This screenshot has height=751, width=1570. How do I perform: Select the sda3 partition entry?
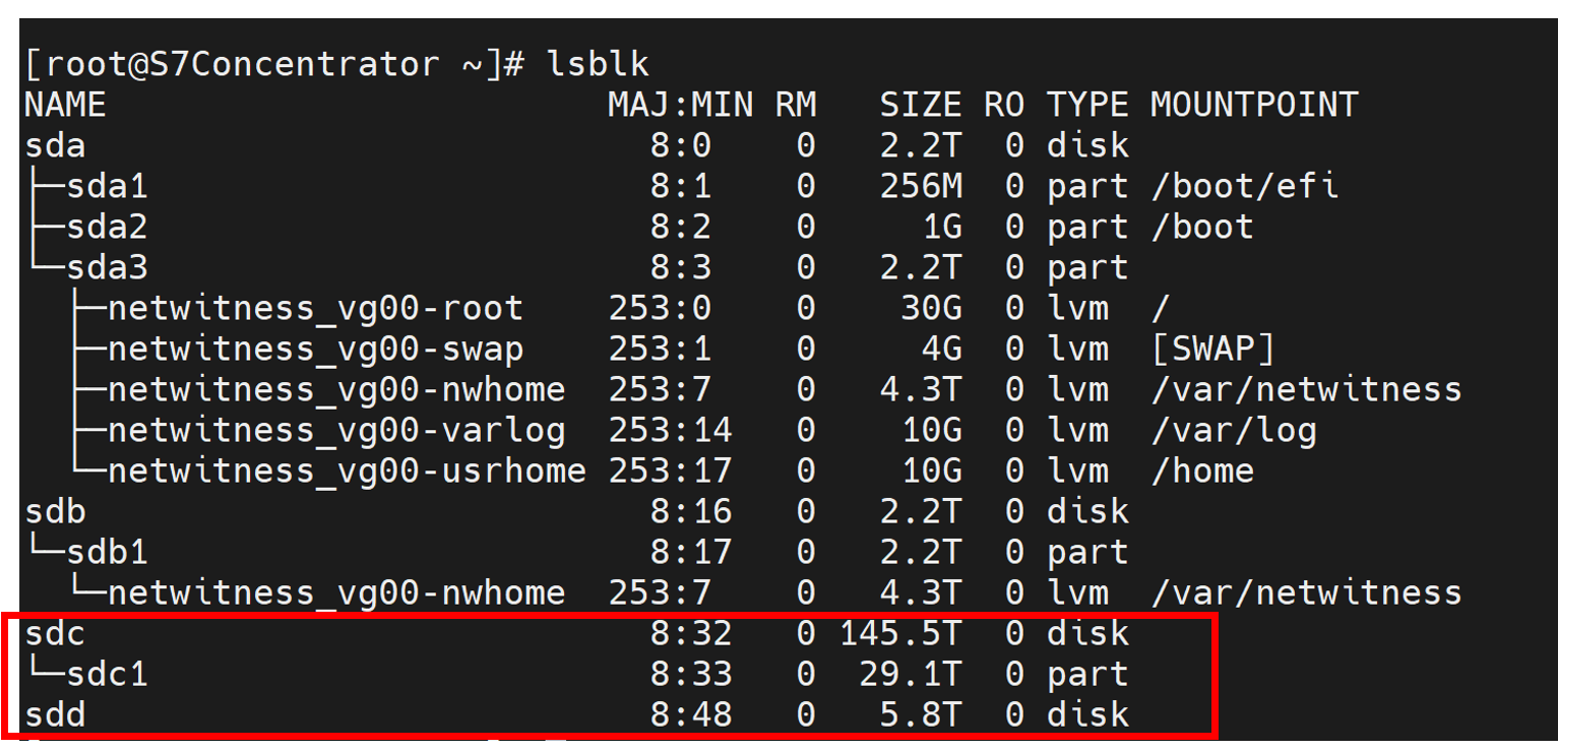107,268
